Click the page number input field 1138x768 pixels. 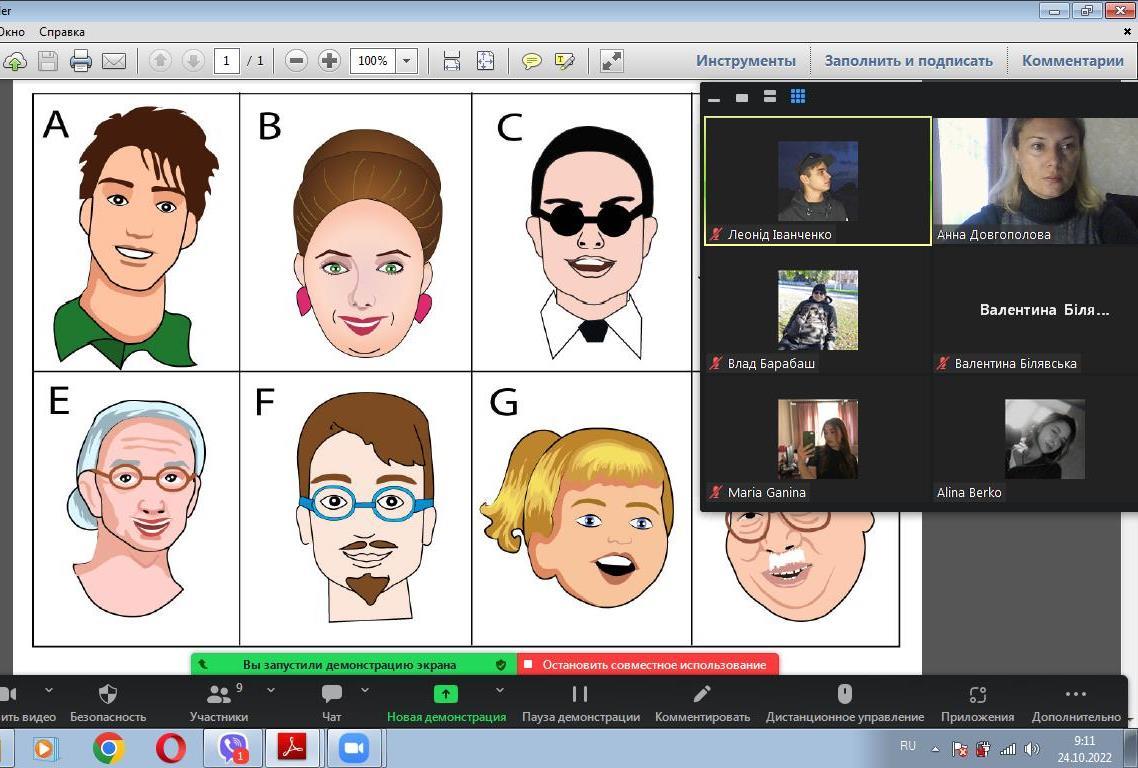click(x=227, y=61)
